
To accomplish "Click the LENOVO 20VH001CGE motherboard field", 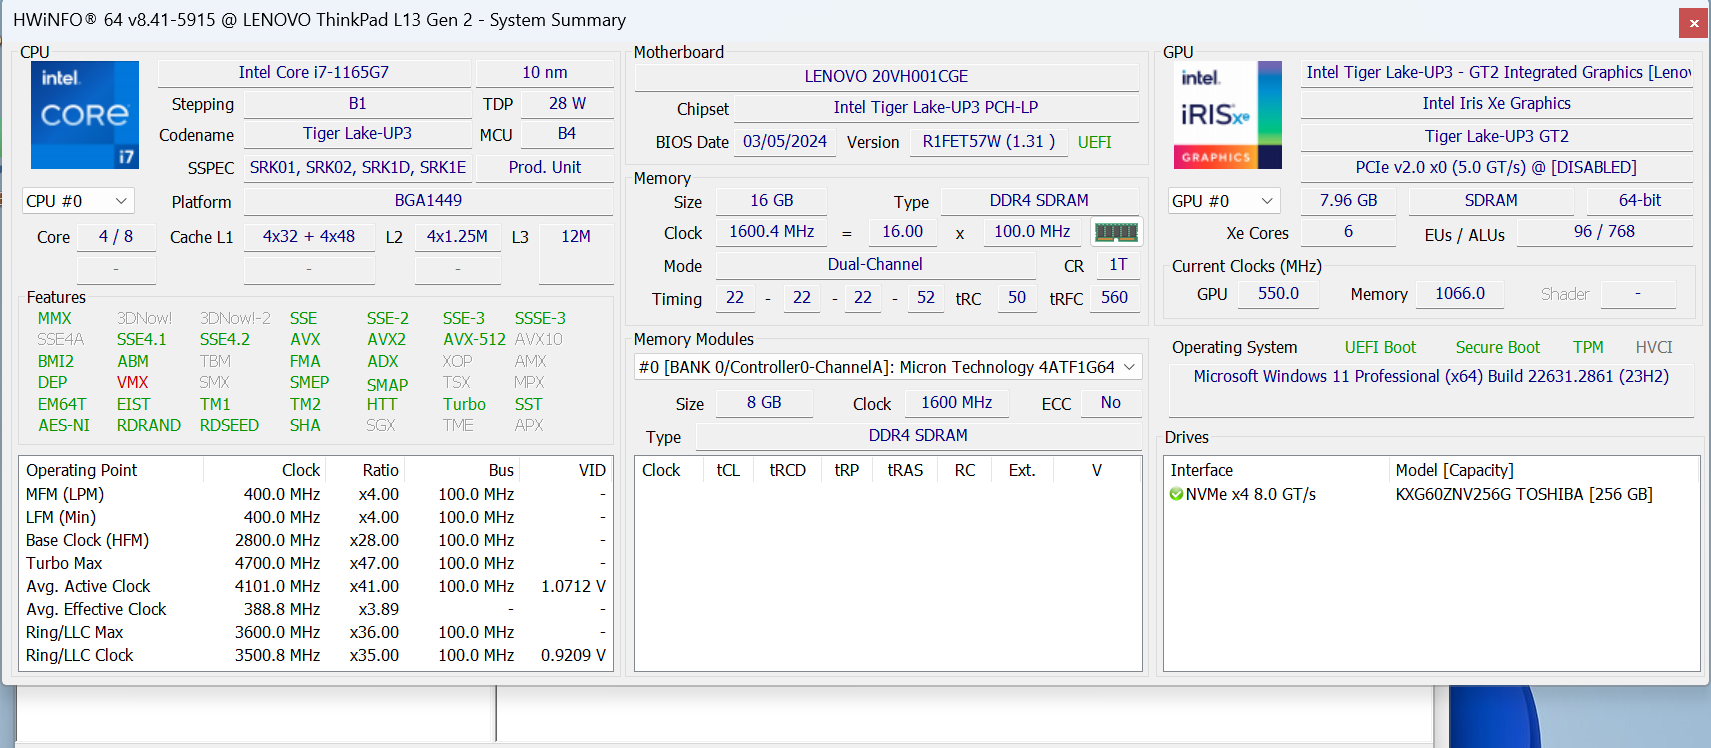I will coord(887,76).
